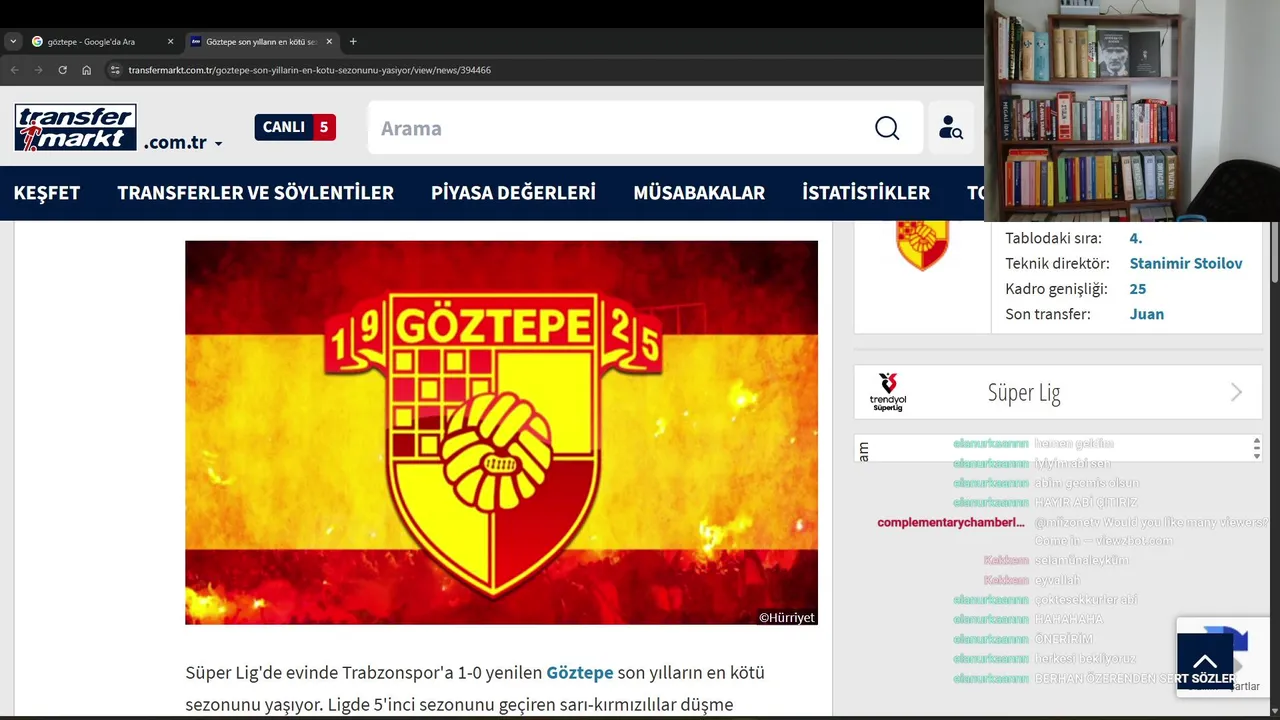
Task: Click the complementarychamberl... chat username
Action: (x=951, y=522)
